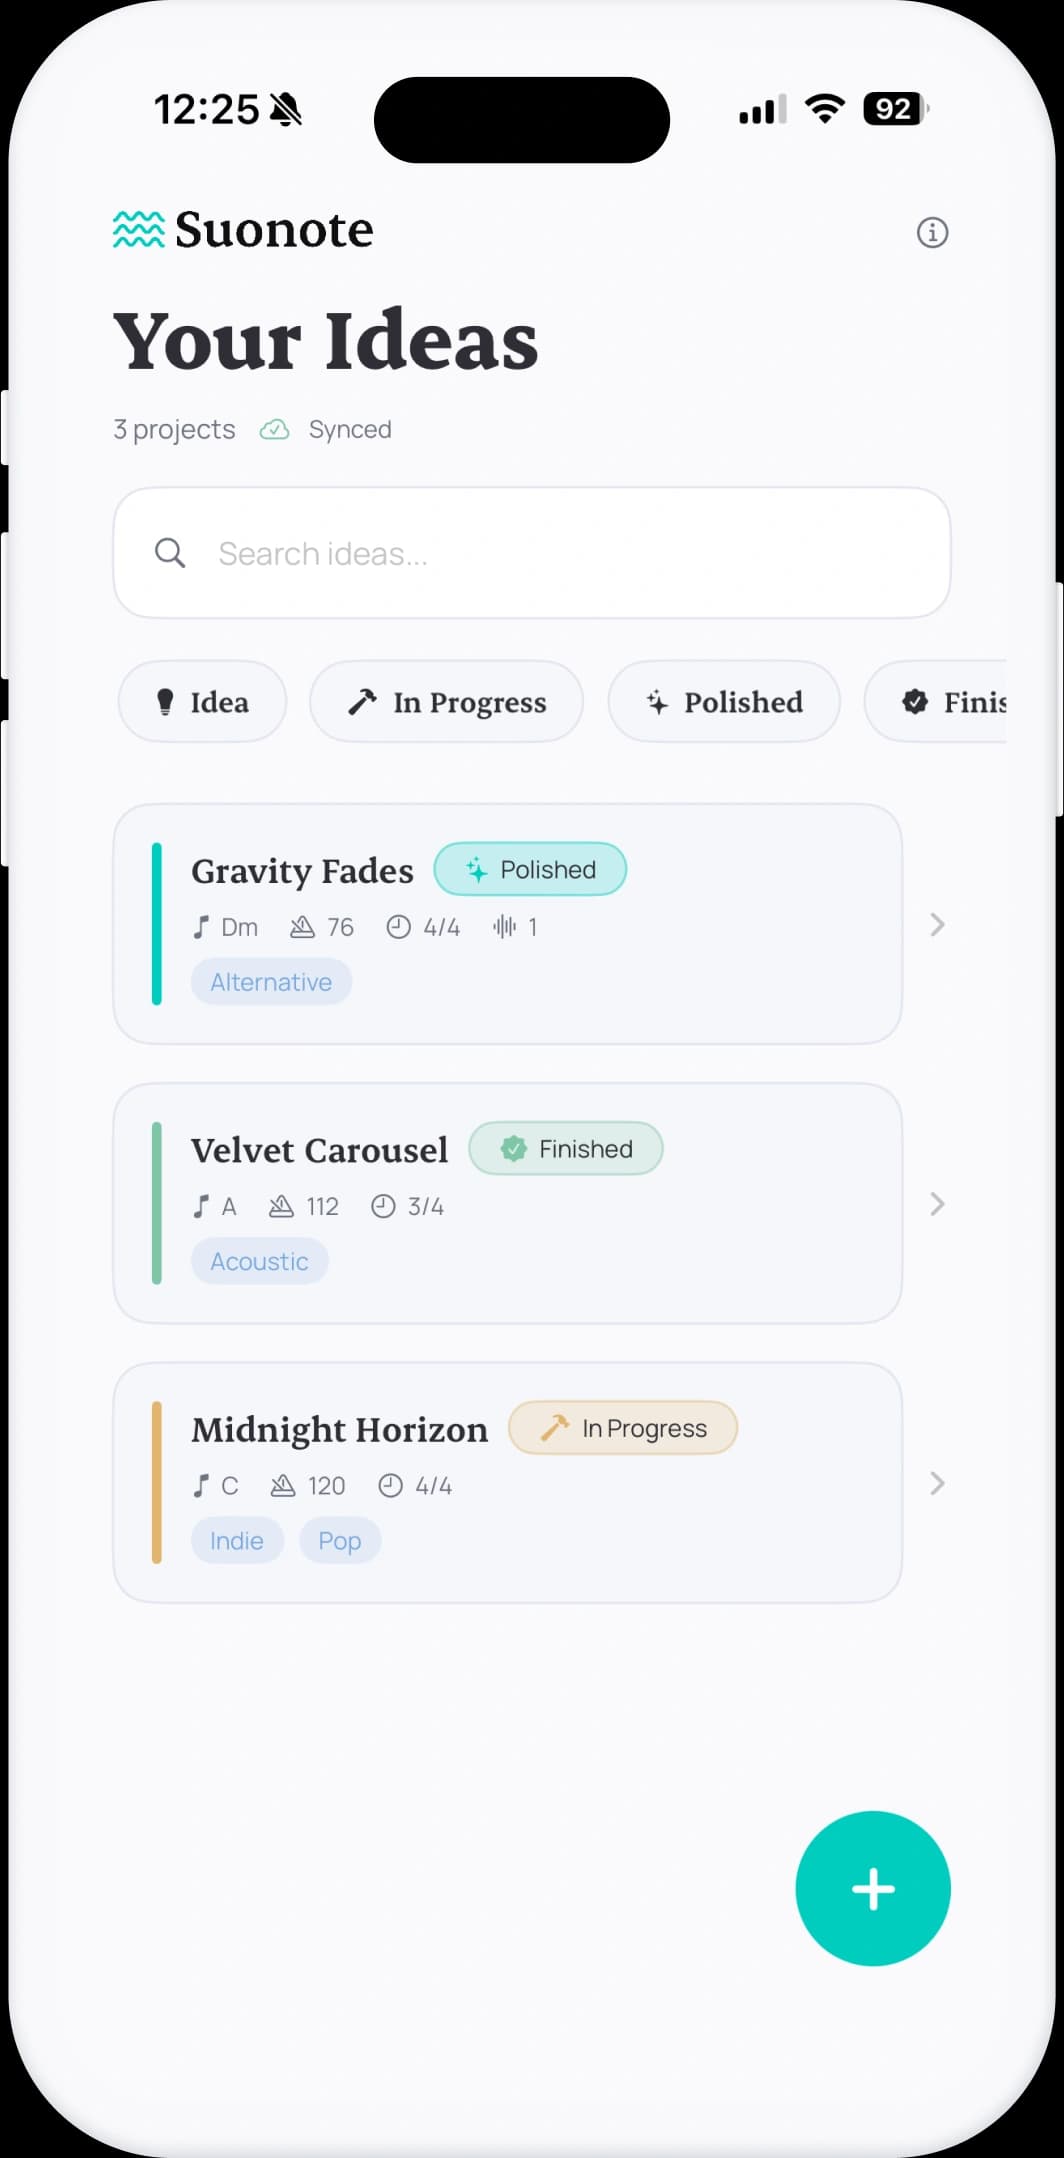Click the Polished status badge on Gravity Fades
Viewport: 1064px width, 2158px height.
click(529, 869)
